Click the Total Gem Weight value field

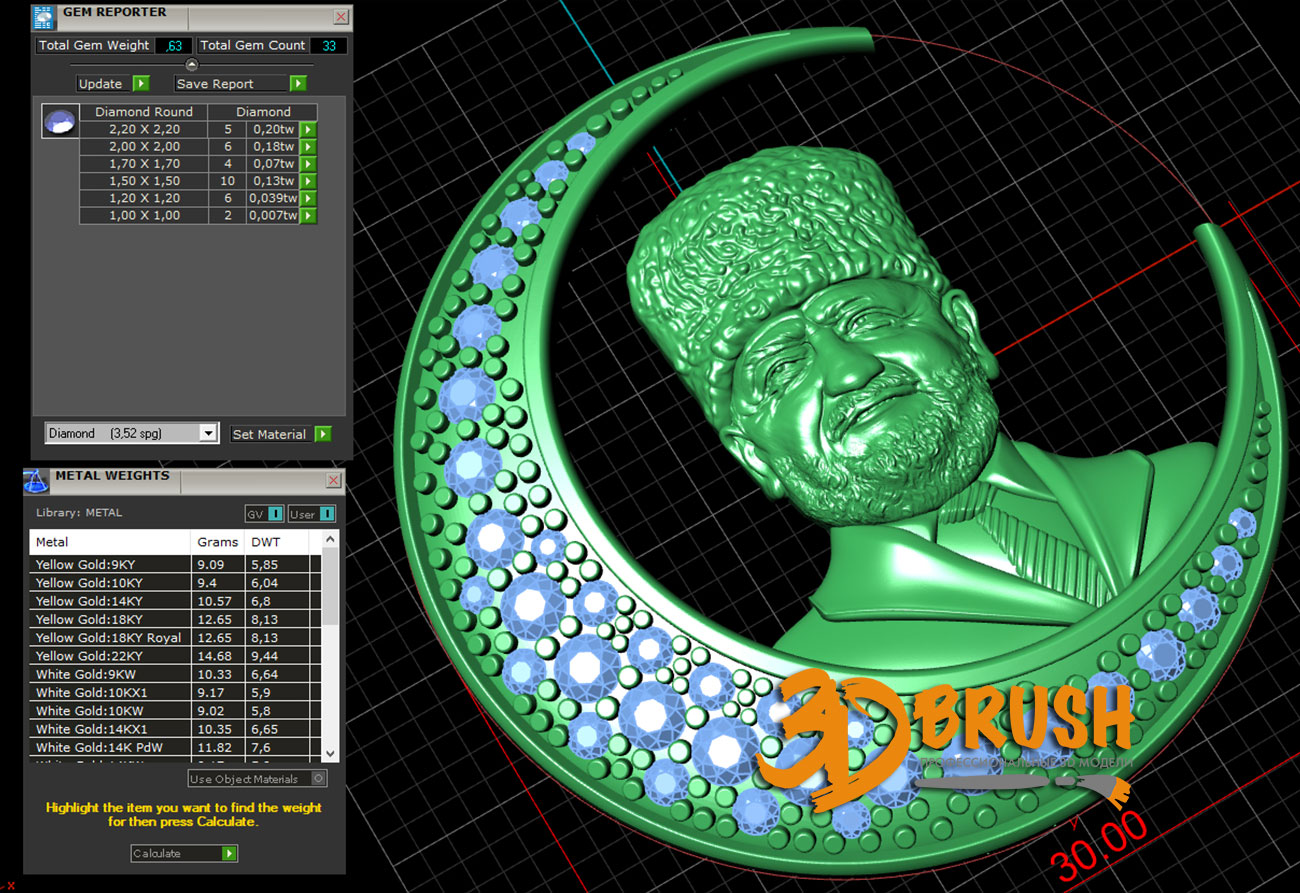tap(175, 46)
